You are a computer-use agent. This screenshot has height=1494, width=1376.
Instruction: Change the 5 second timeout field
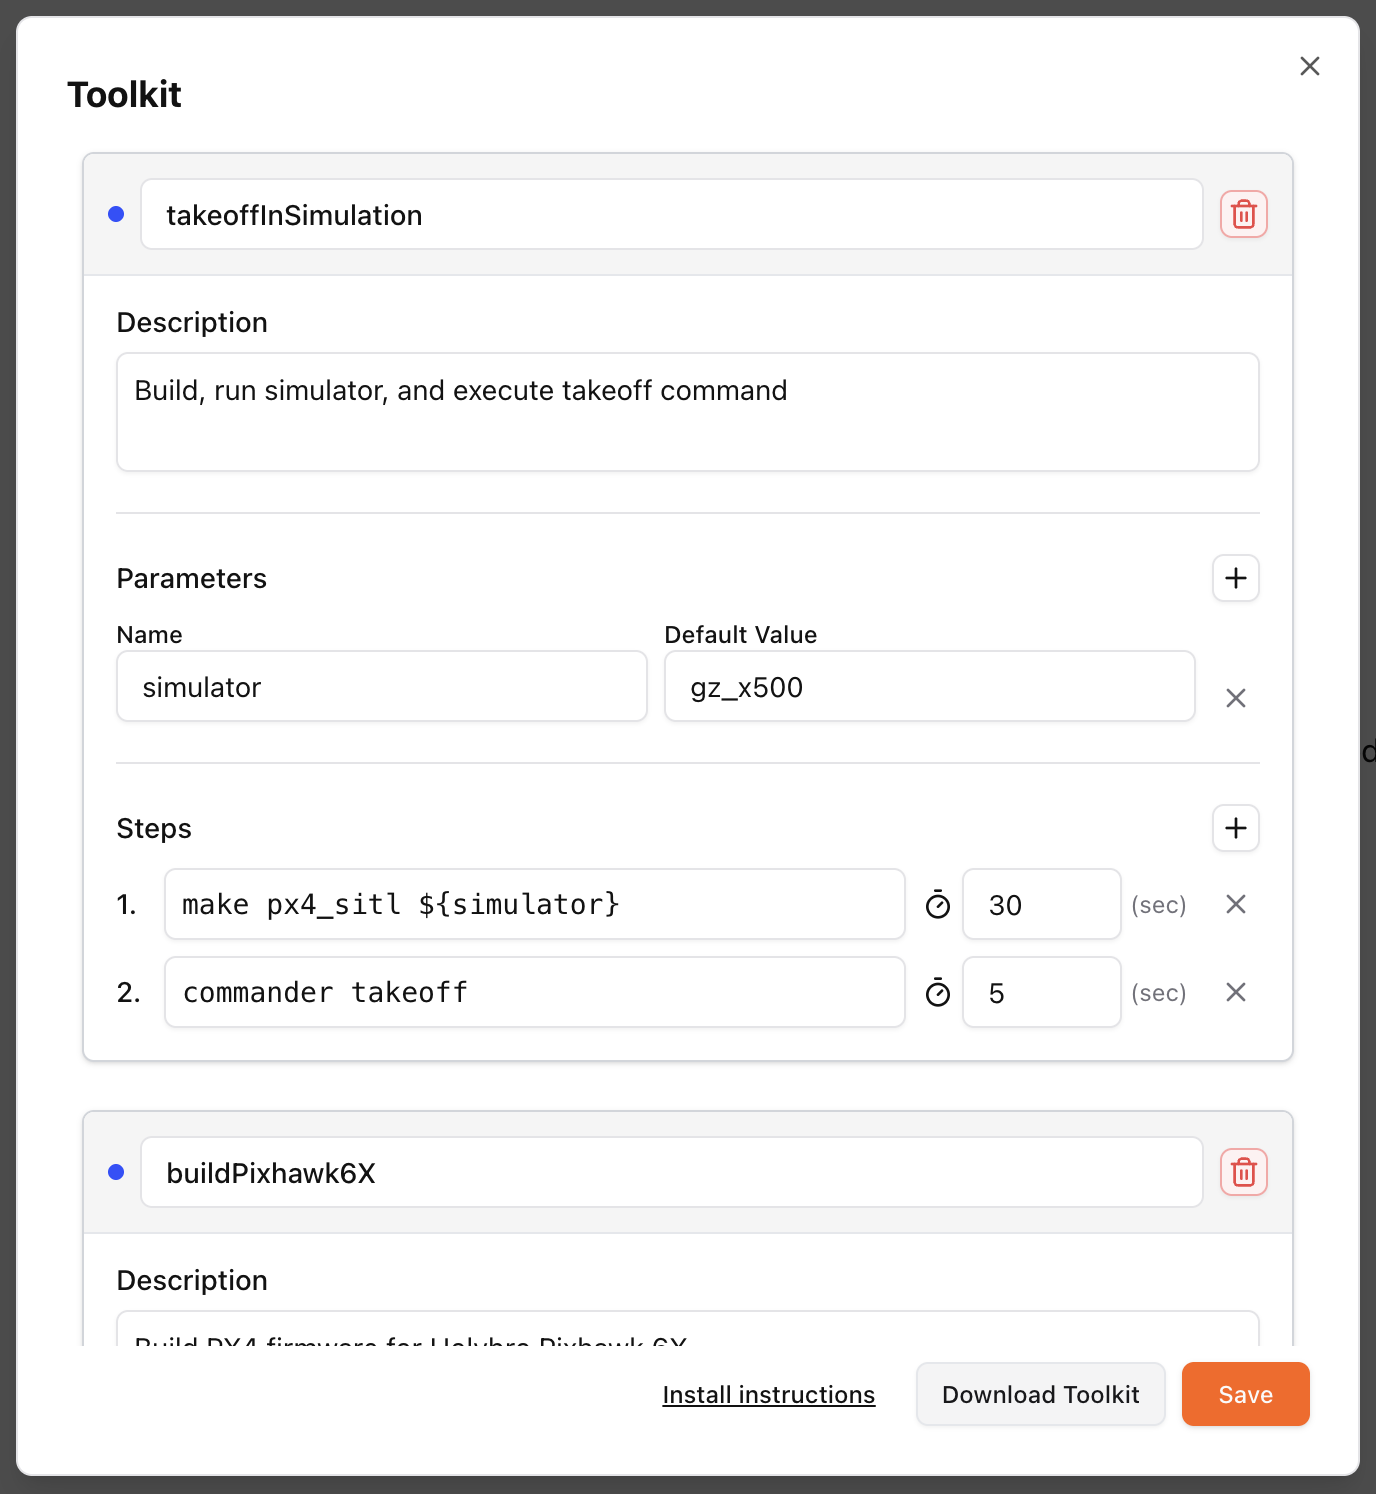(x=1042, y=992)
